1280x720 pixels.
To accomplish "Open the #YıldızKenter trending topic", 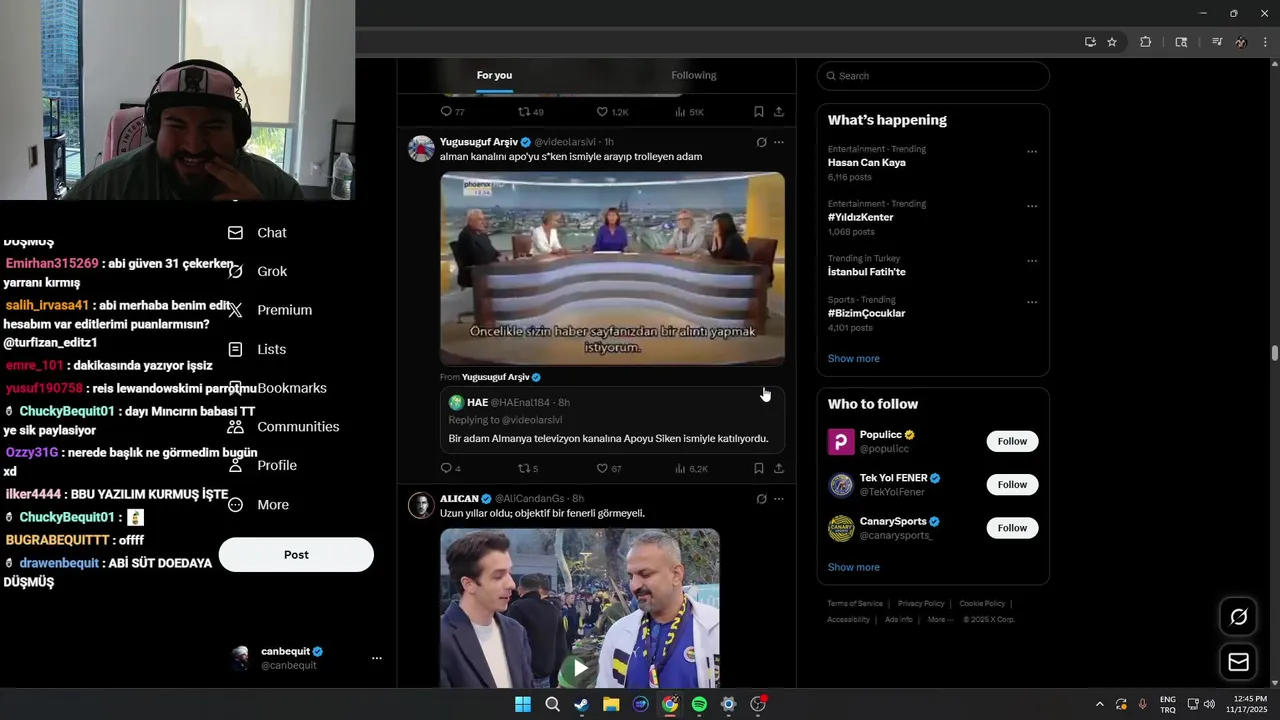I will 861,217.
